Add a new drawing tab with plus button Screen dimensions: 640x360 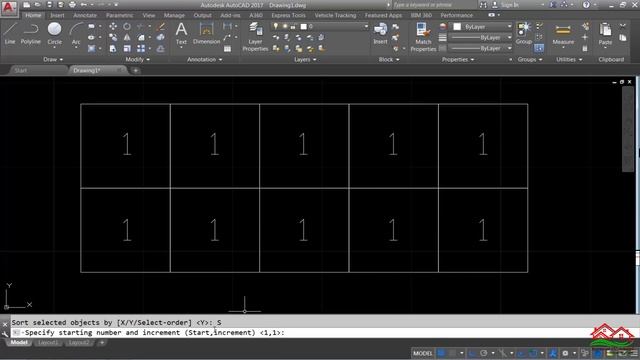[136, 70]
